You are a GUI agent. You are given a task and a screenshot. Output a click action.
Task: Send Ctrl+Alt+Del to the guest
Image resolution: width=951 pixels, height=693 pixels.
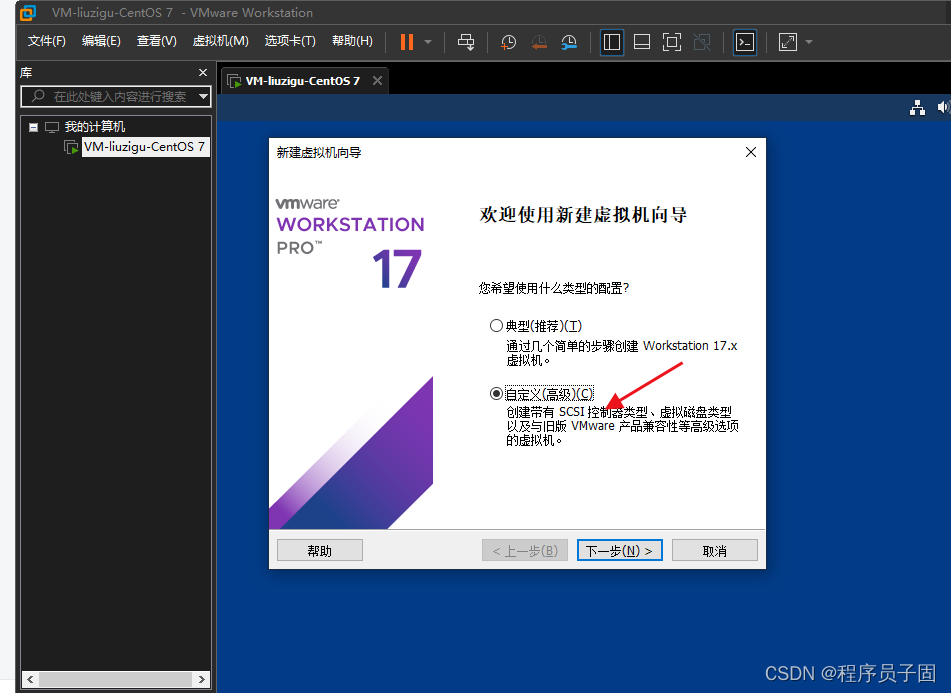[x=466, y=42]
